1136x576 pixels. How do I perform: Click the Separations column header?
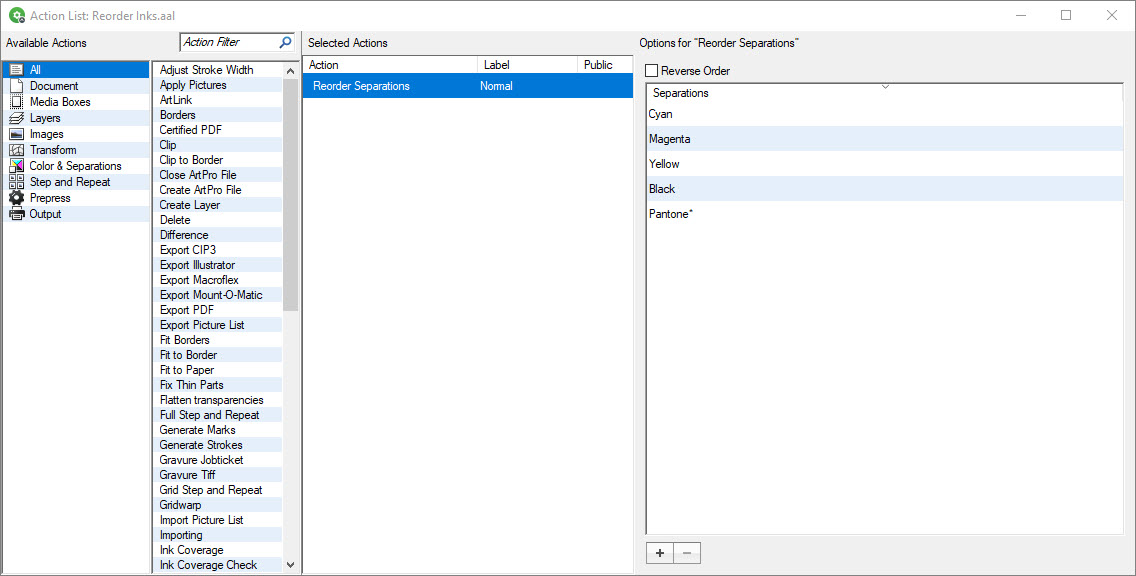[x=884, y=93]
